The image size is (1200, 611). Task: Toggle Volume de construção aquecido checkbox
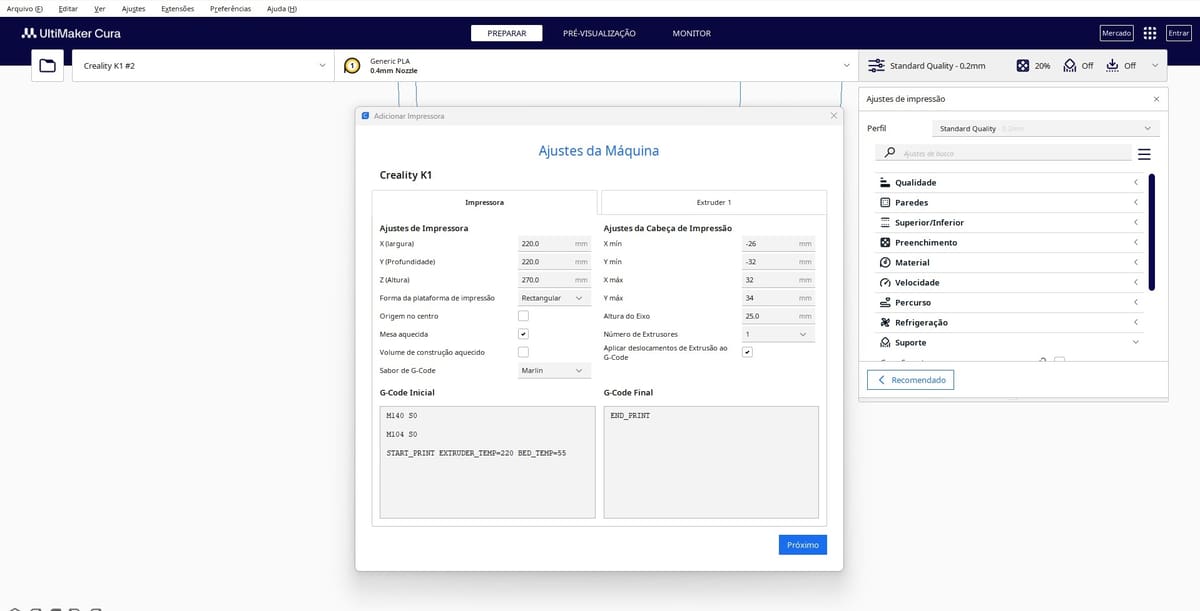pyautogui.click(x=523, y=352)
